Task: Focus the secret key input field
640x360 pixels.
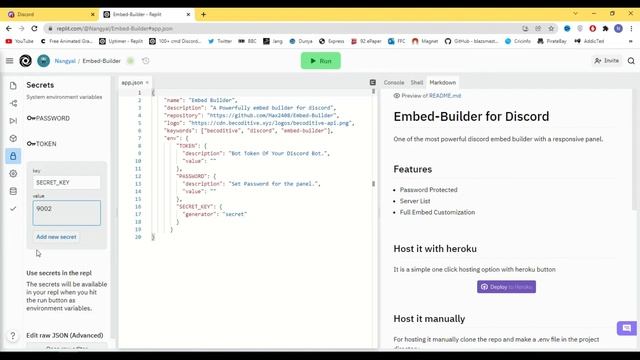Action: click(67, 182)
